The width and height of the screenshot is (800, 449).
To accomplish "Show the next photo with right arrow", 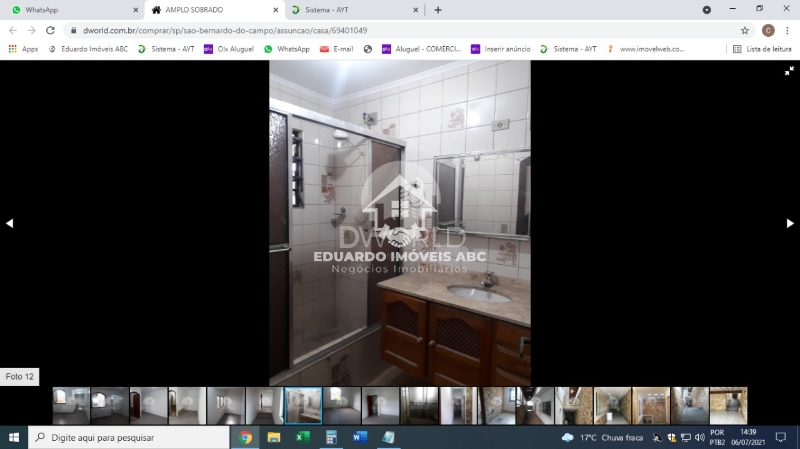I will click(790, 223).
